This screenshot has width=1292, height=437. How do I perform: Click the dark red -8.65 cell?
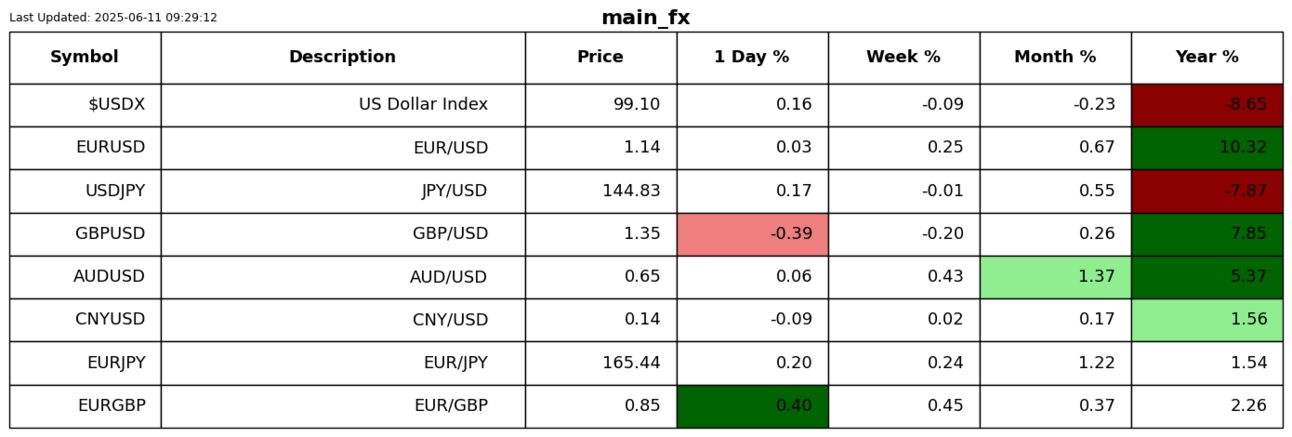pos(1206,104)
